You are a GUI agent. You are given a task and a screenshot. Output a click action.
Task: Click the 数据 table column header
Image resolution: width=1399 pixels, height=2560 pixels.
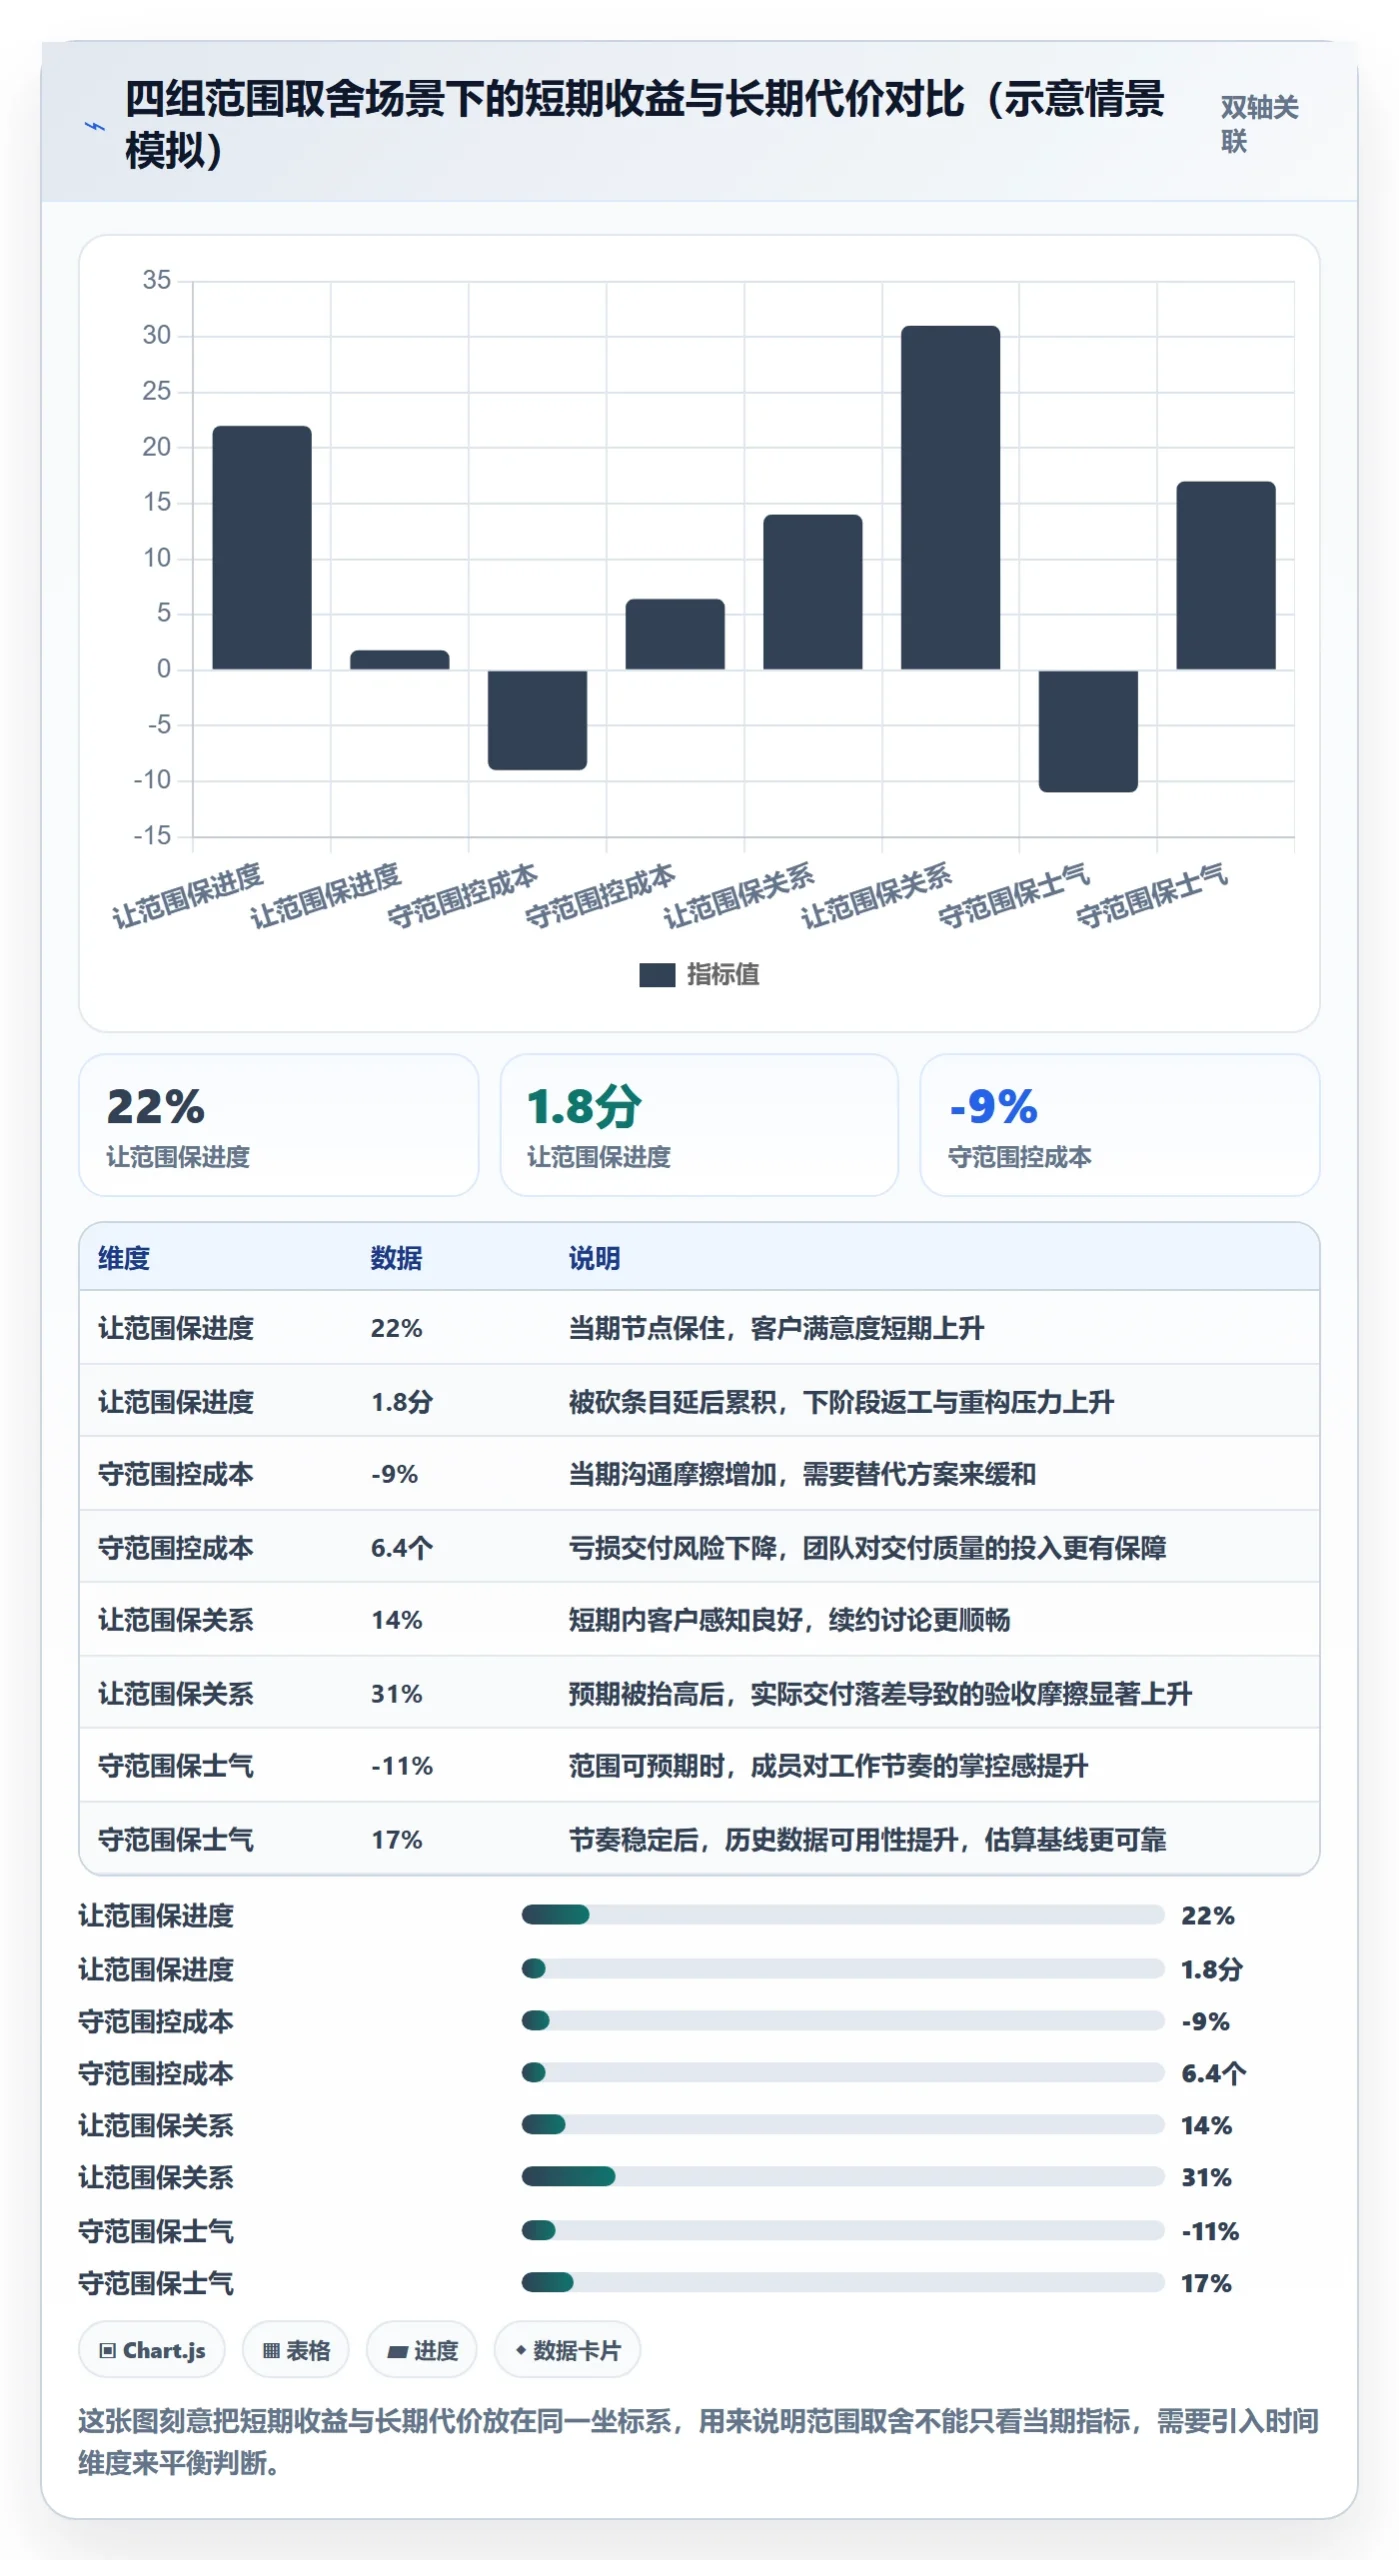coord(396,1258)
